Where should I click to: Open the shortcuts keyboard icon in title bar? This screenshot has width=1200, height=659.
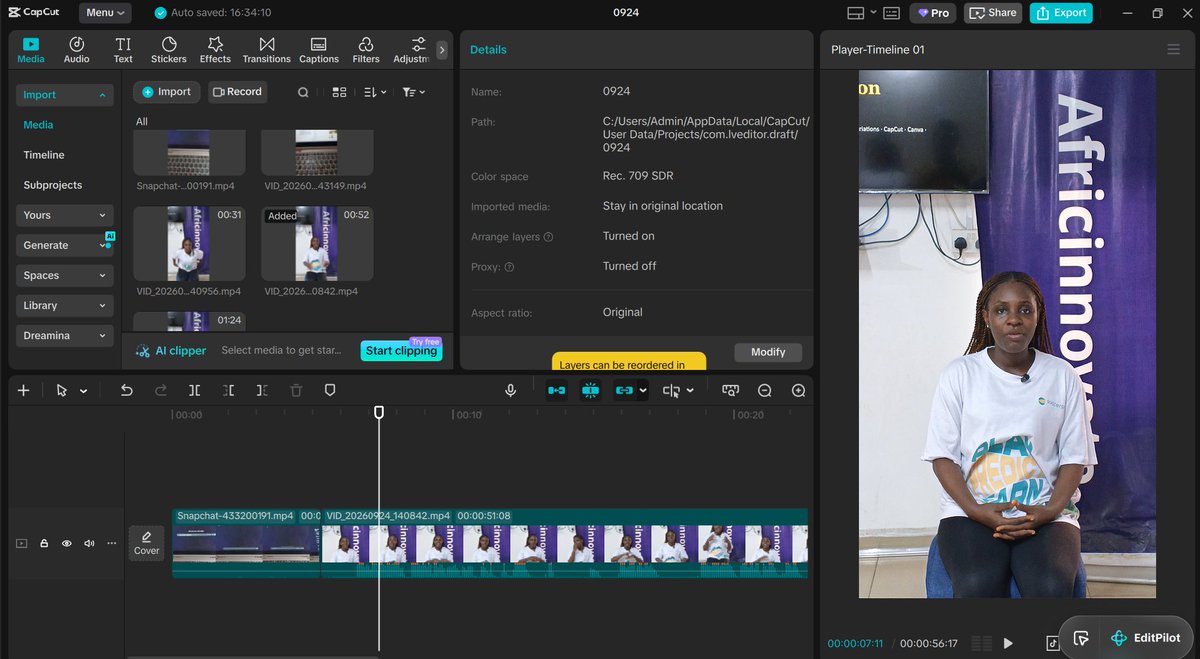pyautogui.click(x=891, y=13)
